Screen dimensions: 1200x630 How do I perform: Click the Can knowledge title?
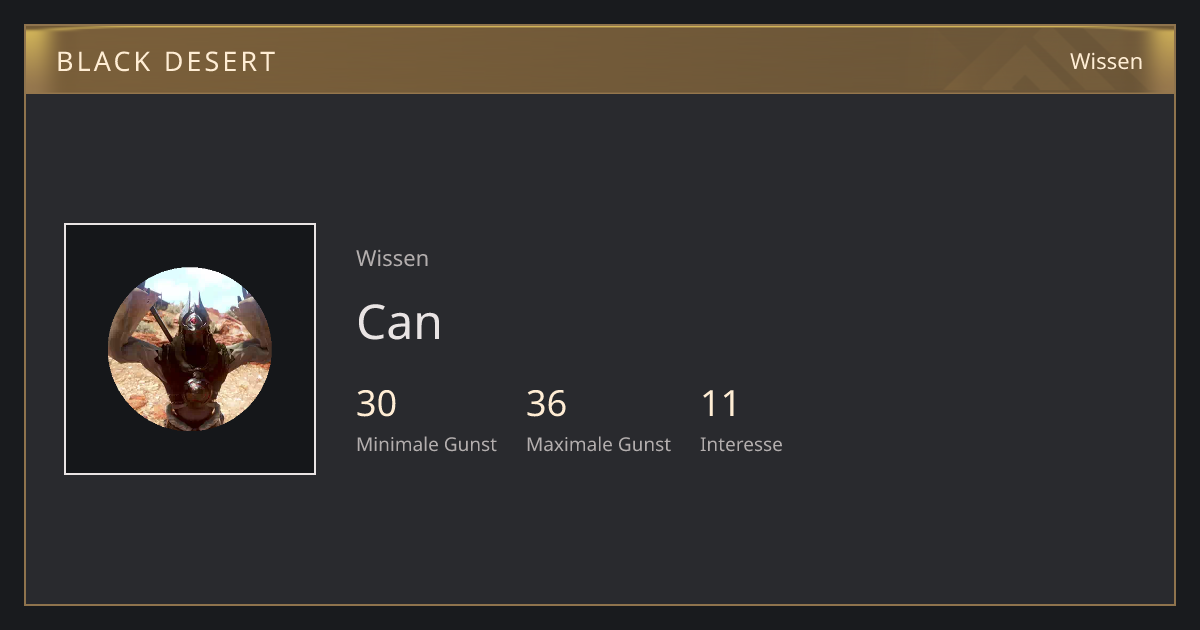[x=399, y=322]
